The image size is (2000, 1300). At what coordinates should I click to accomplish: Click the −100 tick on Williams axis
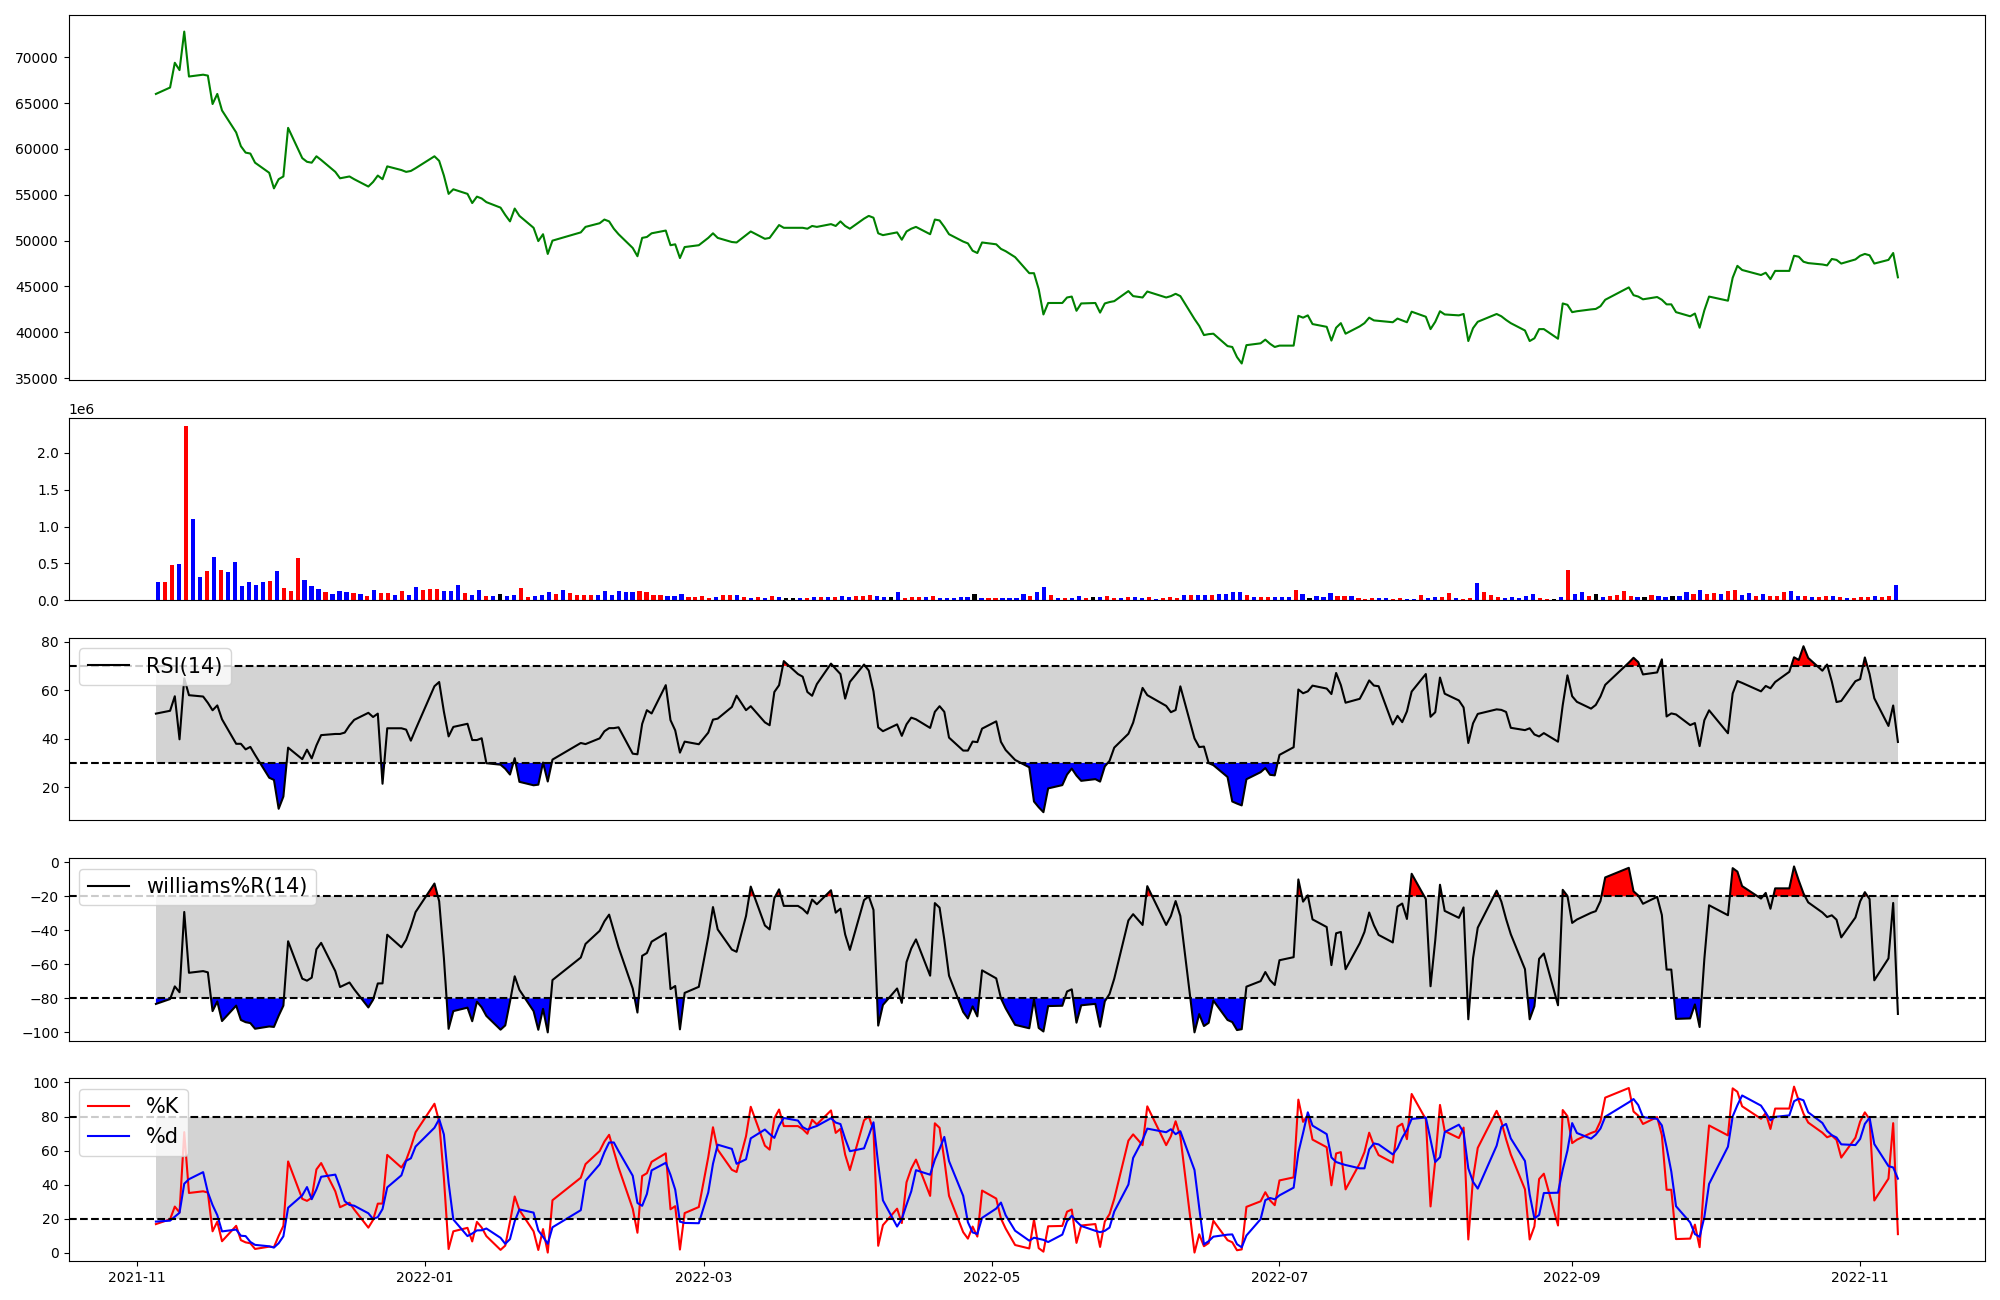pos(41,1033)
